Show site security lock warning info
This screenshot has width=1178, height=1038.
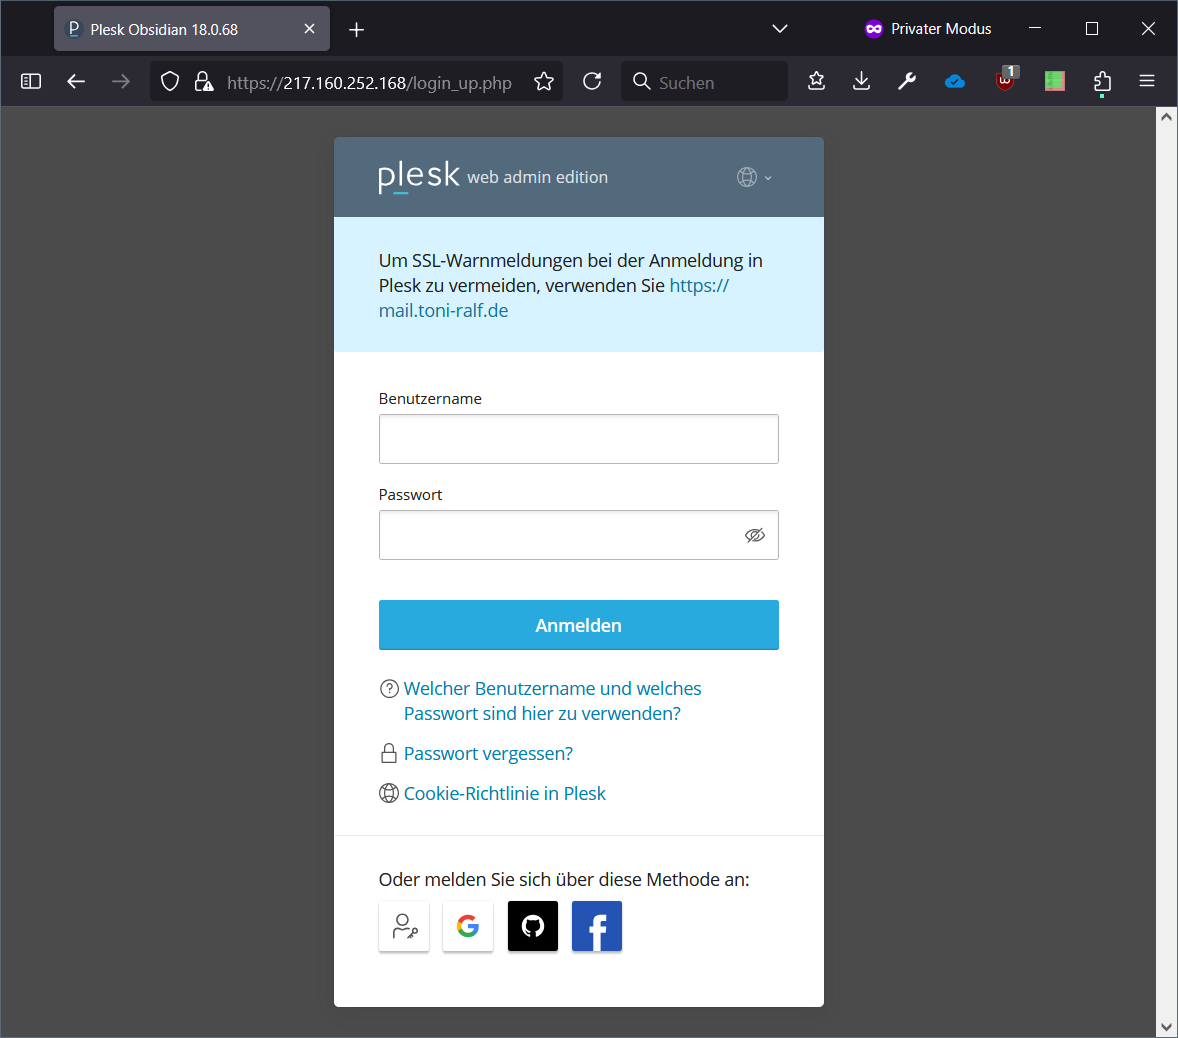click(x=204, y=81)
